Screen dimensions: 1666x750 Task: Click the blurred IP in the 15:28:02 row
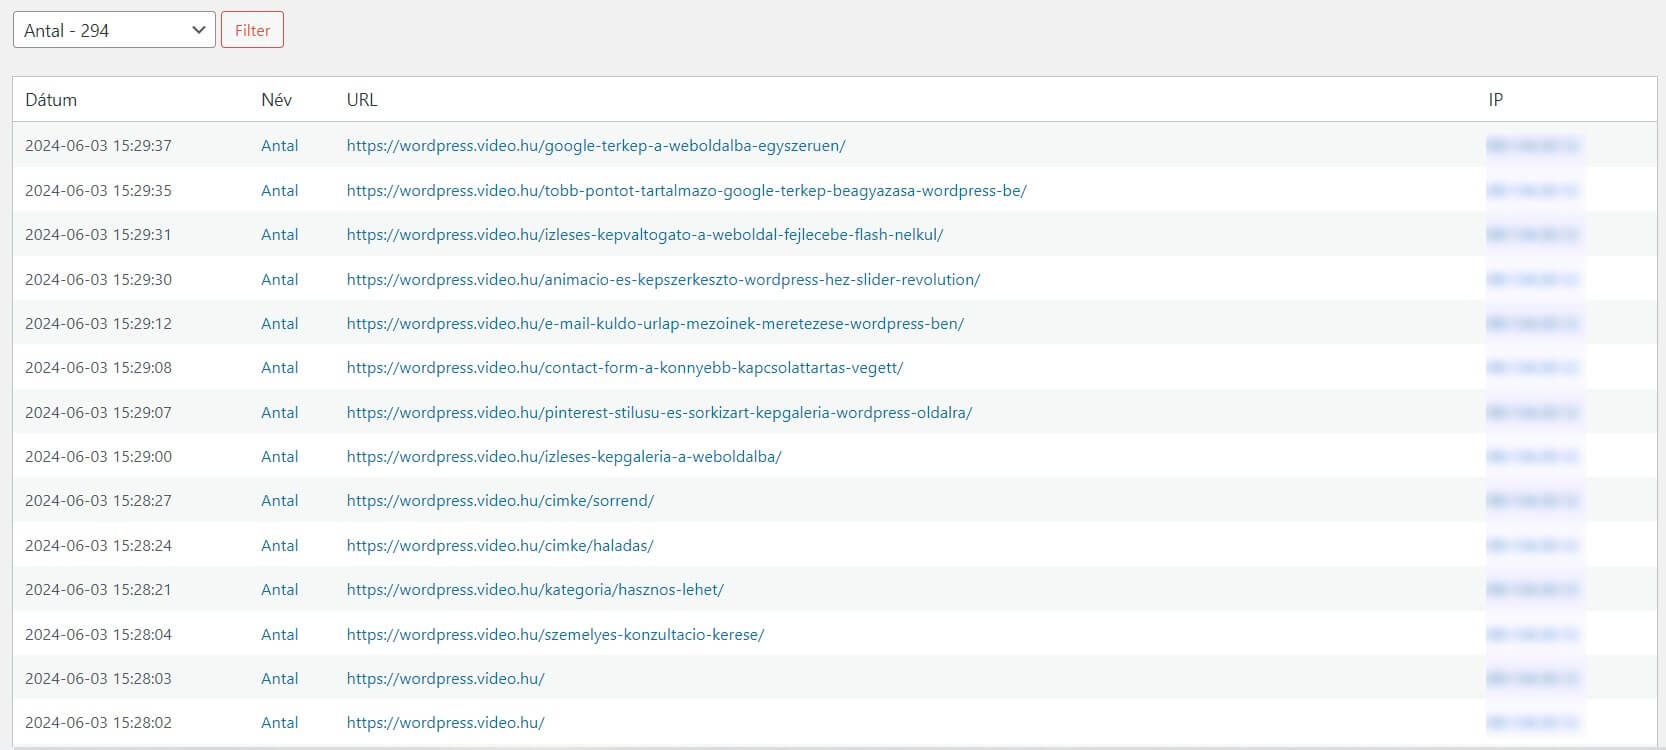[1532, 723]
